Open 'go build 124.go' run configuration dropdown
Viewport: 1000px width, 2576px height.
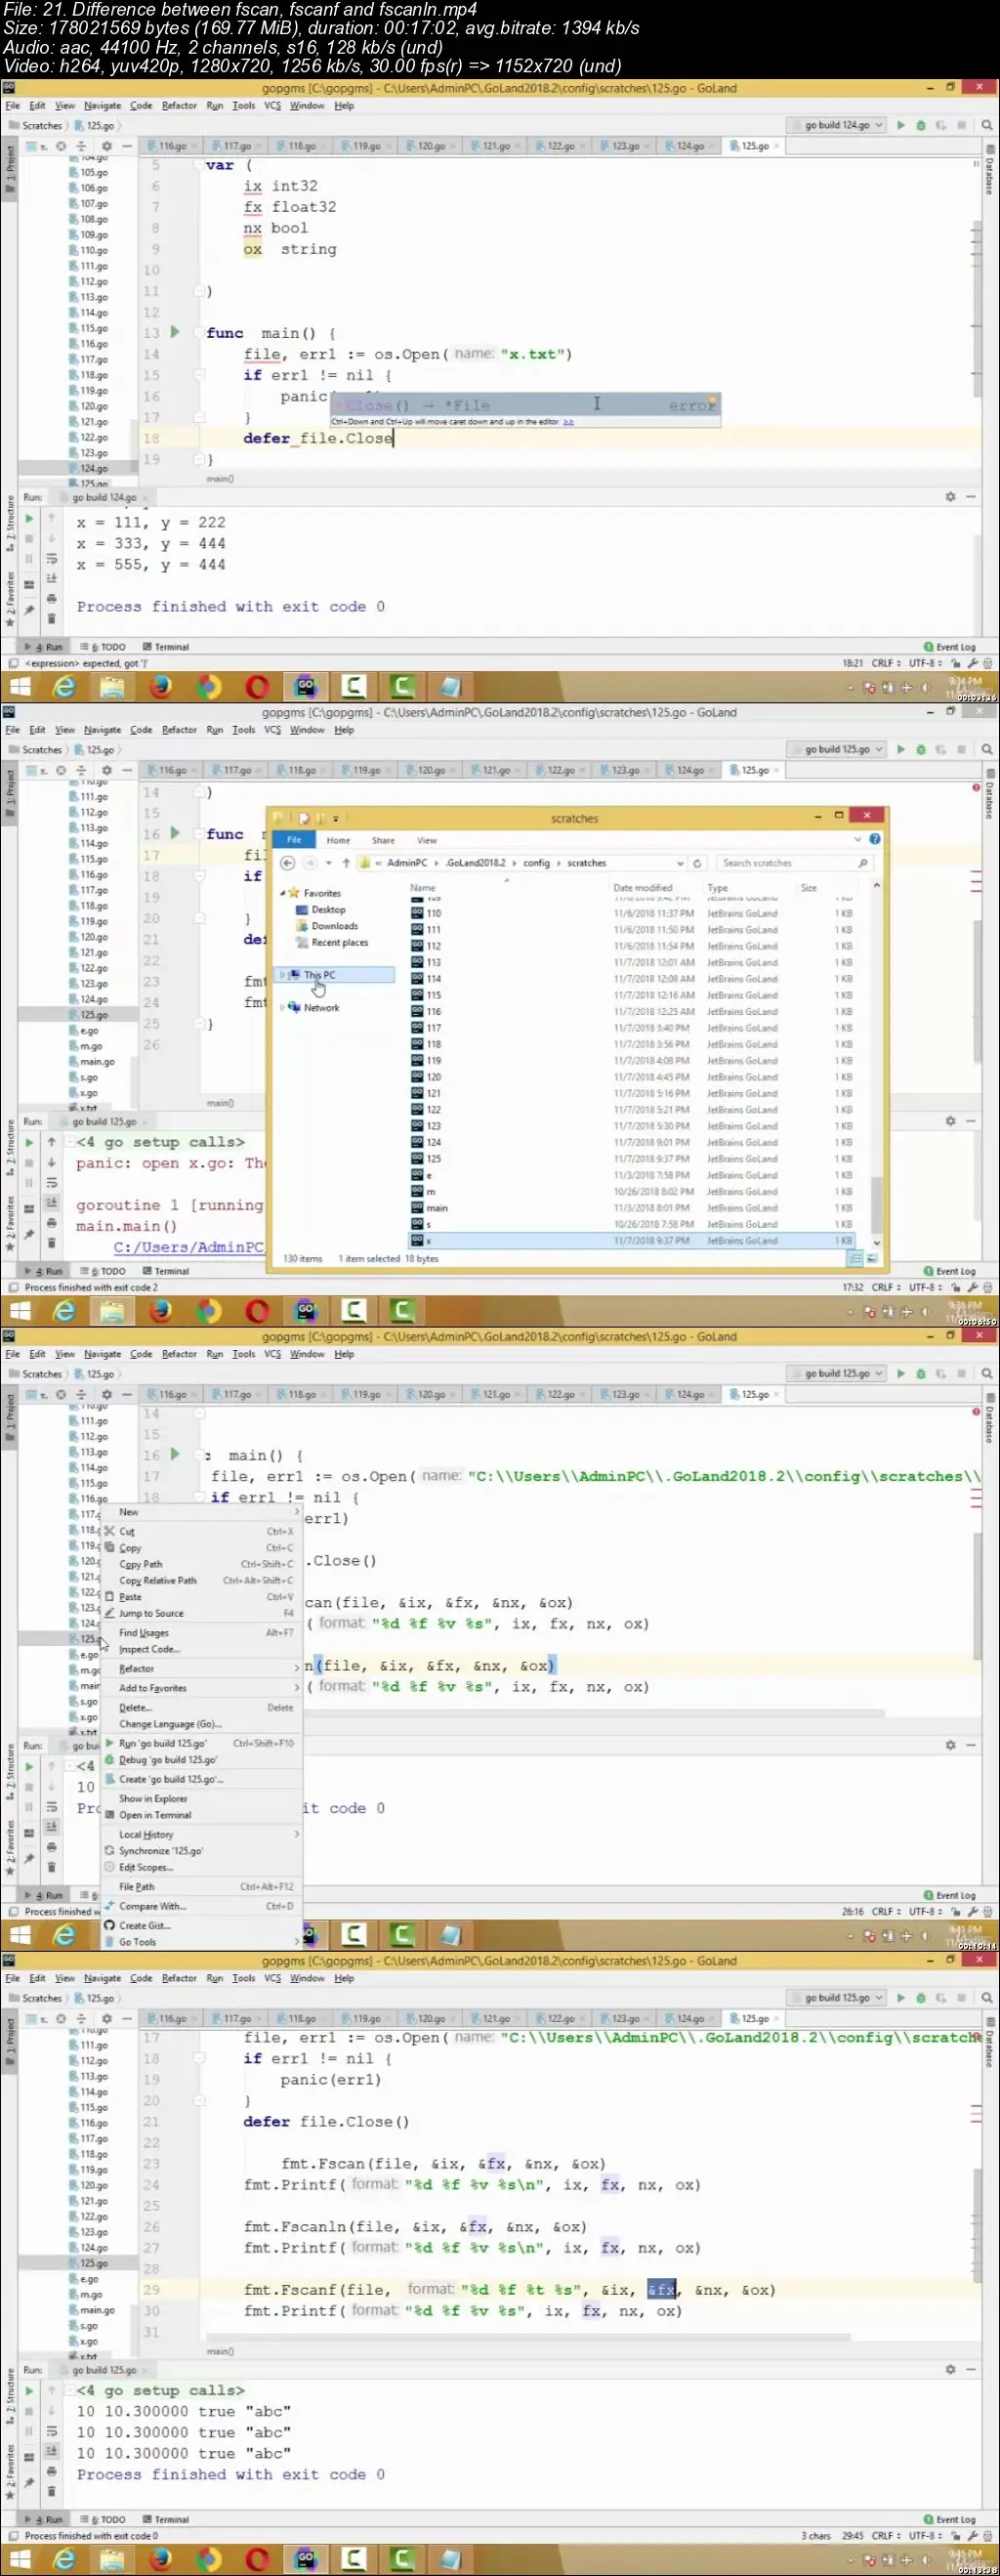click(838, 125)
